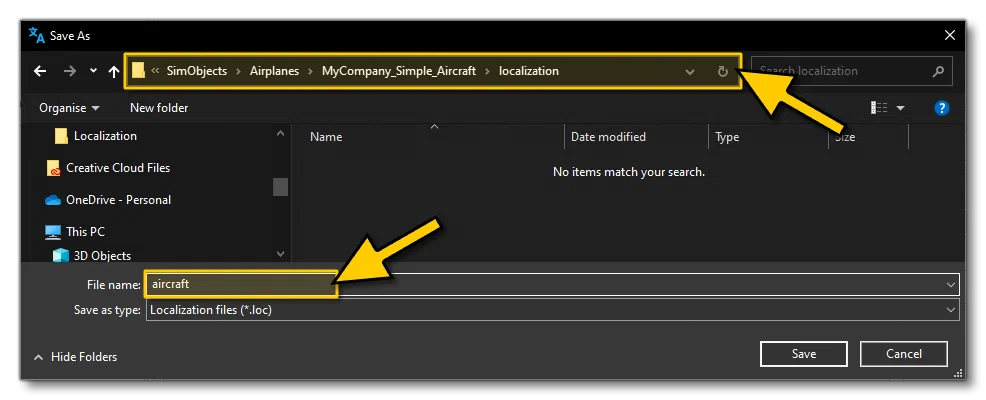Viewport: 986px width, 400px height.
Task: Click the 3D Objects cube icon
Action: coord(61,255)
